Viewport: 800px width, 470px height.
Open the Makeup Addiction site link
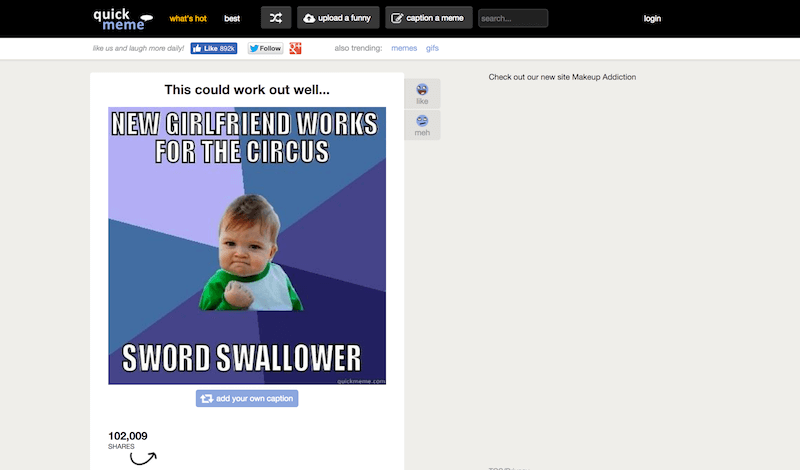[x=562, y=77]
